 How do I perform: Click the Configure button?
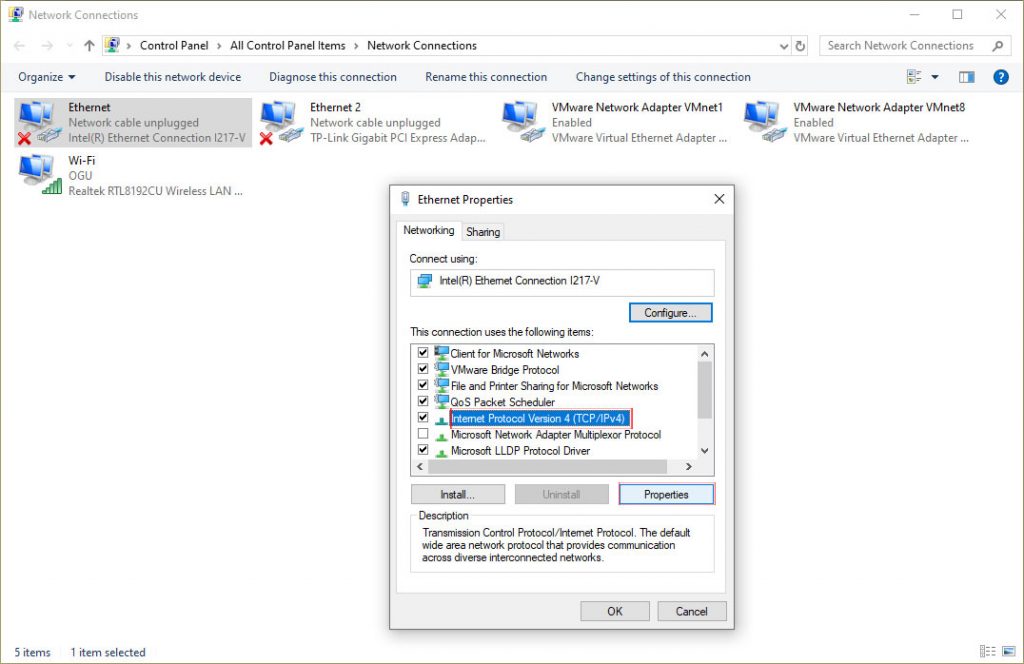(671, 313)
